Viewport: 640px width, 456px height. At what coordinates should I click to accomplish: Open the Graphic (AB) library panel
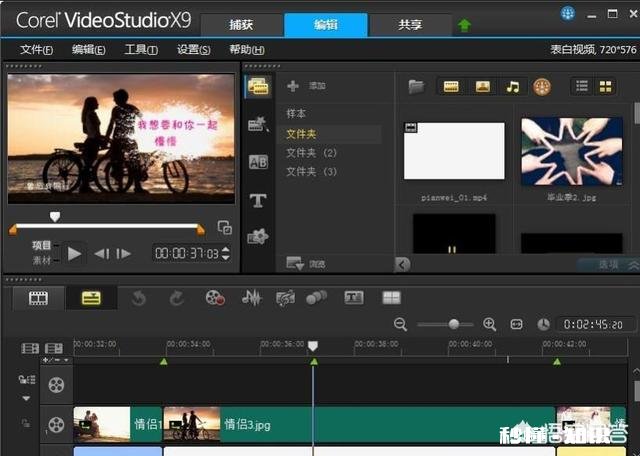pos(258,162)
